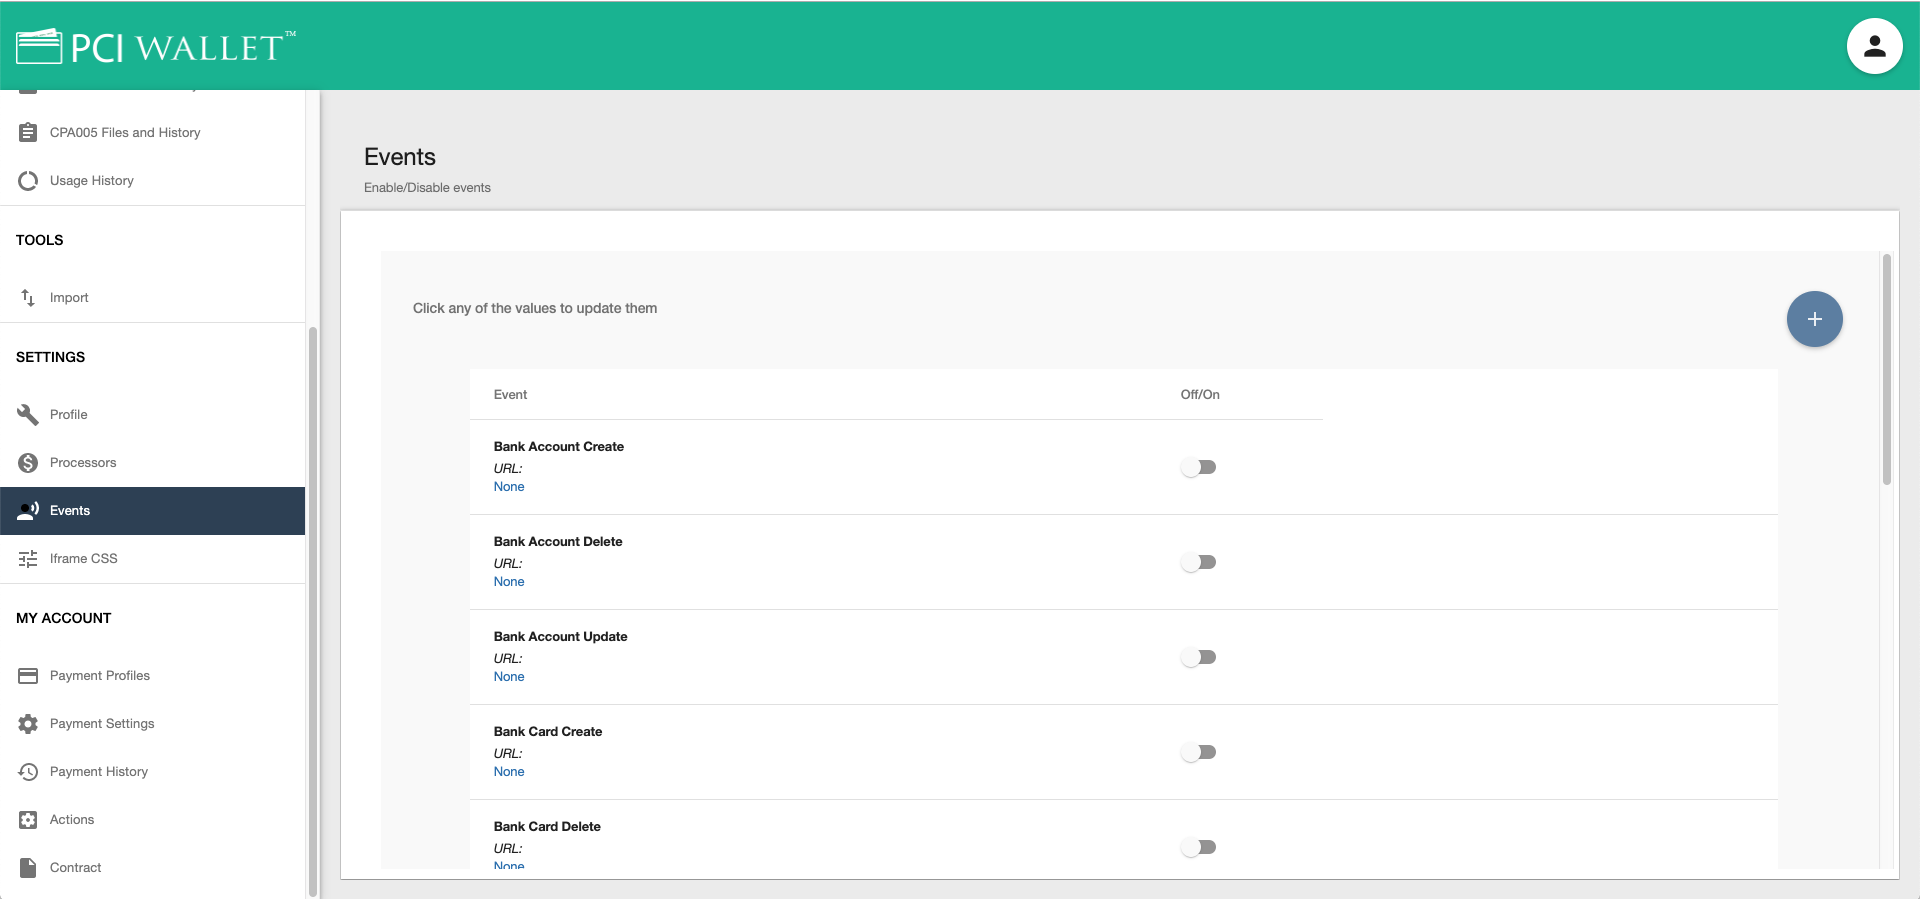Edit the Bank Account Create URL value None
Screen dimensions: 1920x899
point(509,486)
